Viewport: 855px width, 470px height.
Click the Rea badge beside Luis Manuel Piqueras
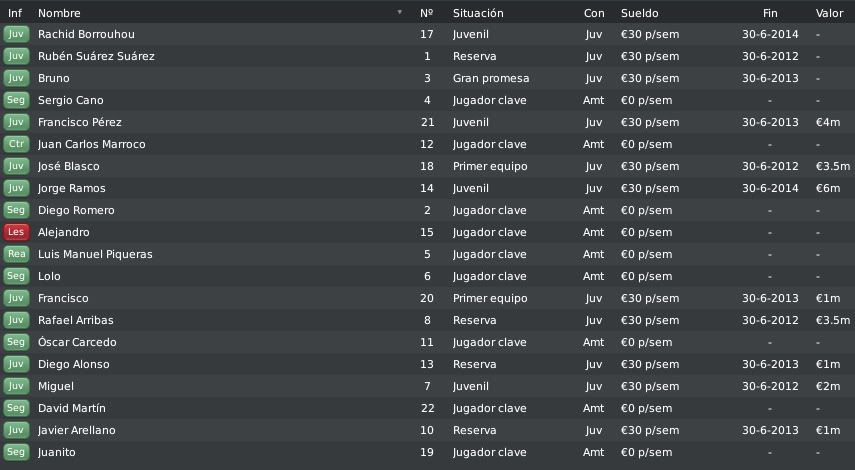click(x=16, y=254)
